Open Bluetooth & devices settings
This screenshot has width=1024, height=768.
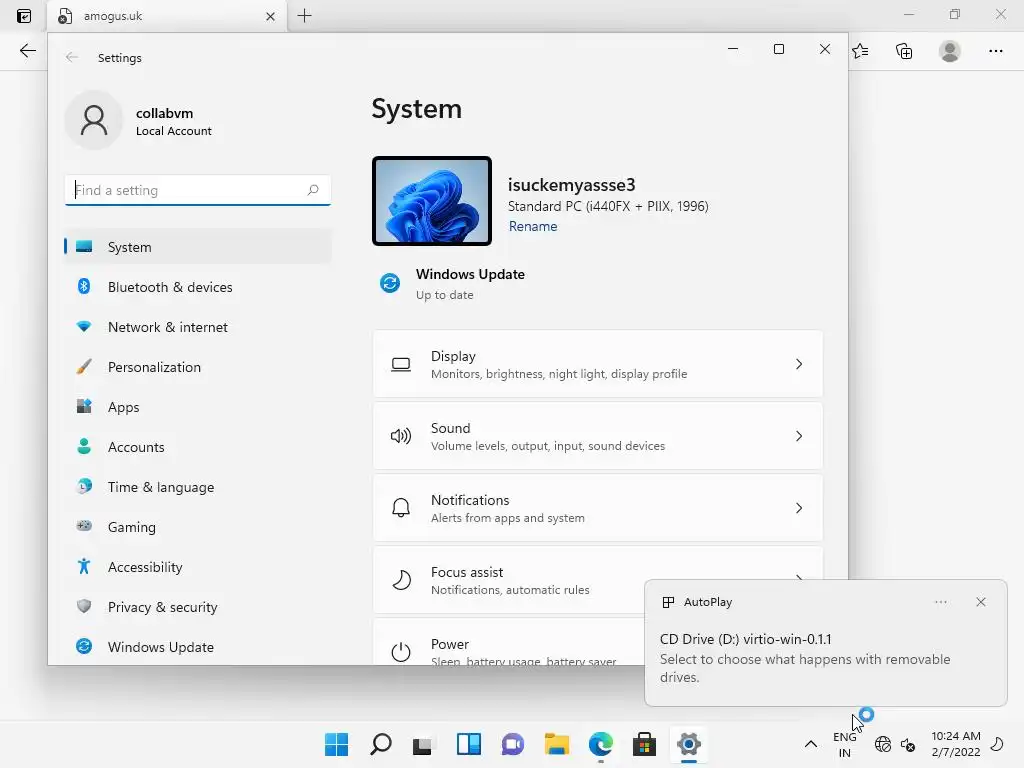[x=198, y=287]
